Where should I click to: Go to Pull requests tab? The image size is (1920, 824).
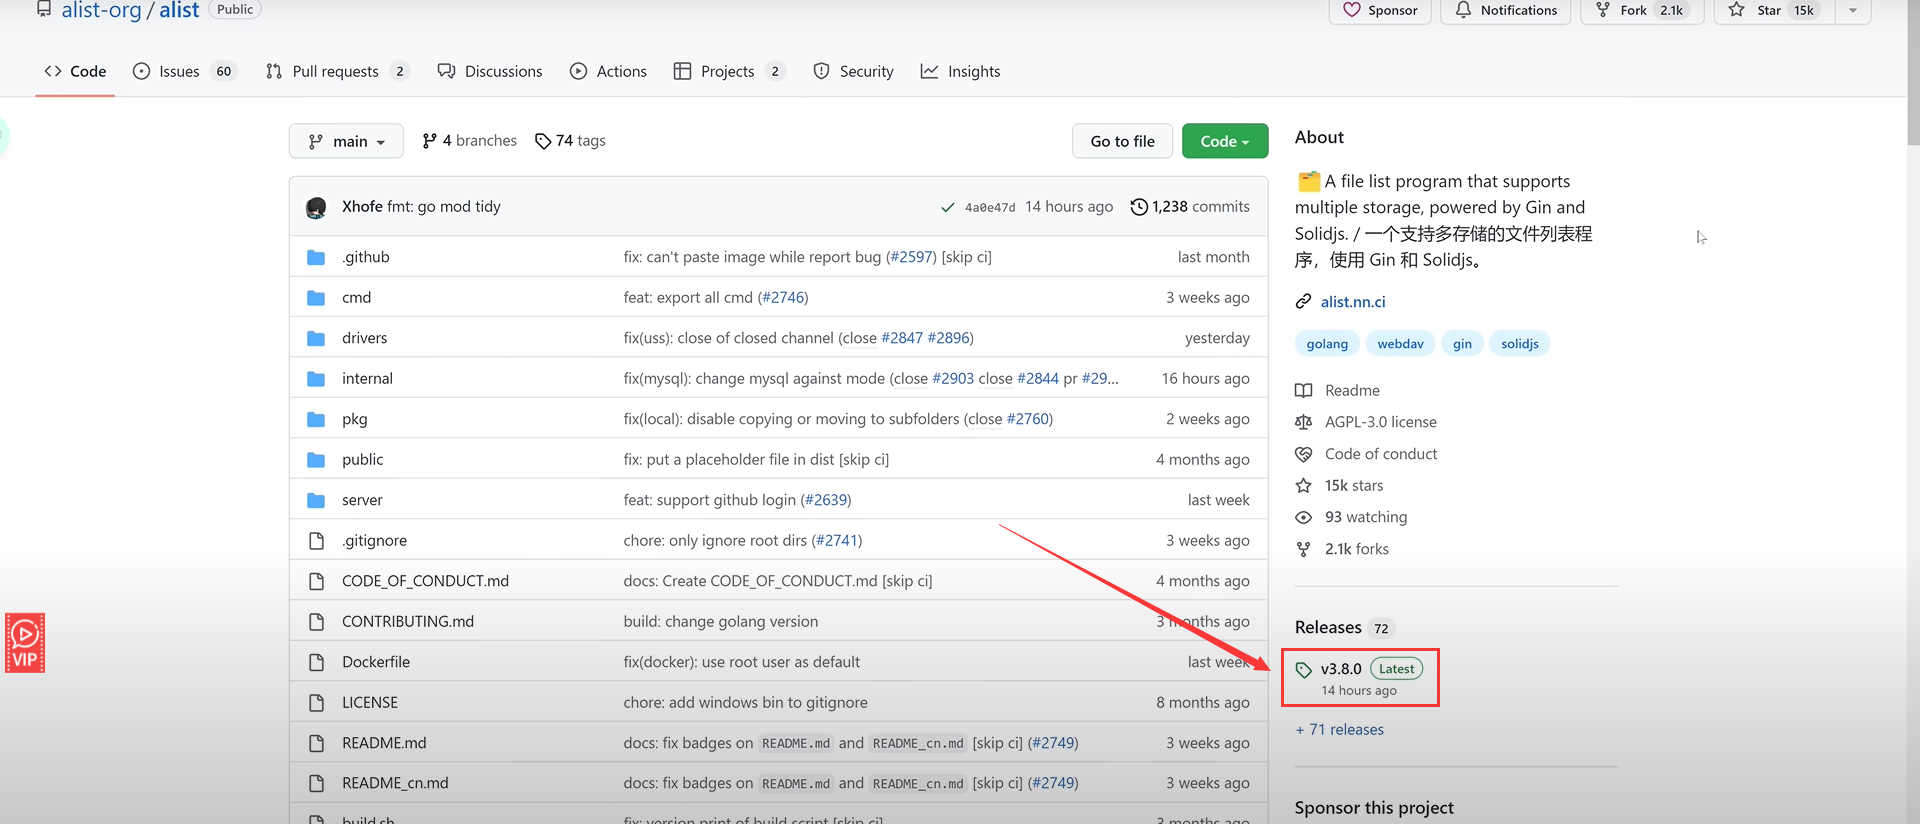(338, 71)
